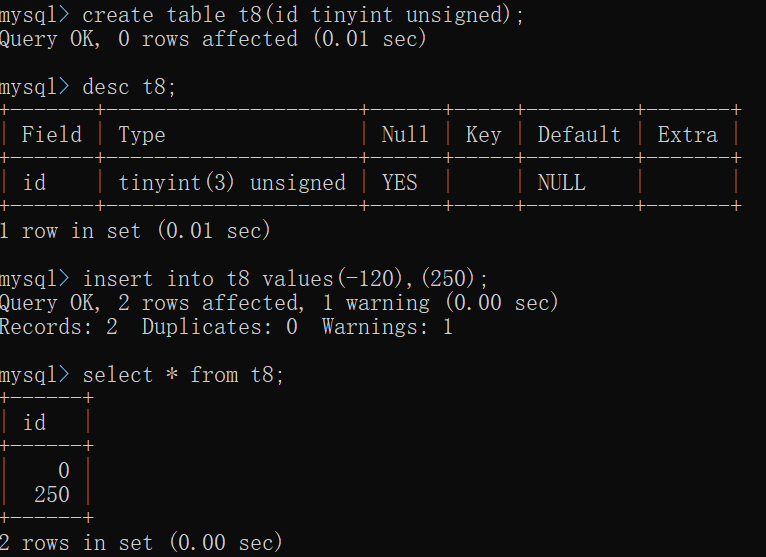Click the "tinyint(3) unsigned" type value
The image size is (766, 557).
[x=232, y=183]
